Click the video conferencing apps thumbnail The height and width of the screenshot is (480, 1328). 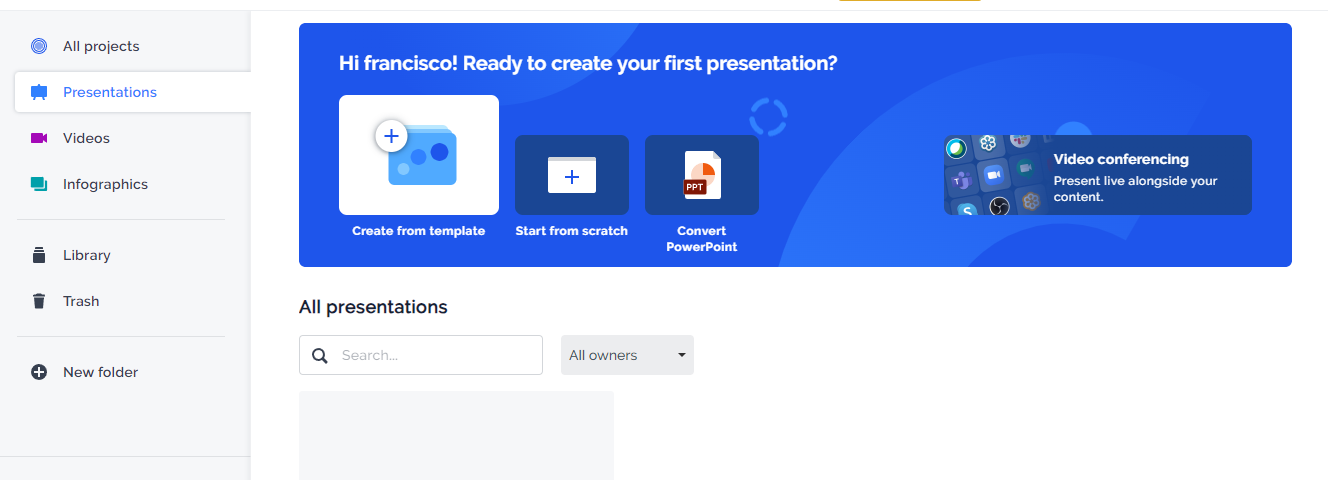[x=994, y=175]
